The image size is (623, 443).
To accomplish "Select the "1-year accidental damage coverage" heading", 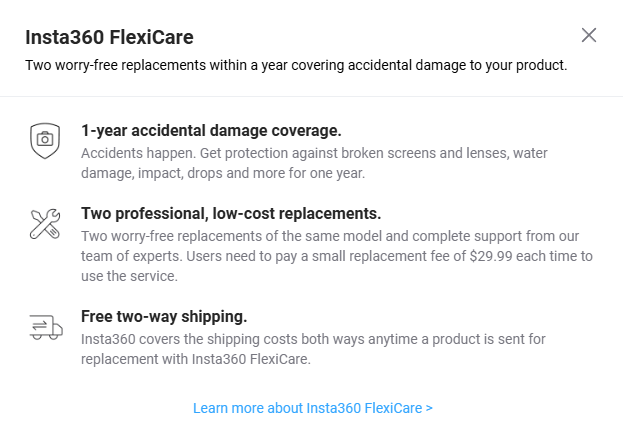I will click(211, 131).
